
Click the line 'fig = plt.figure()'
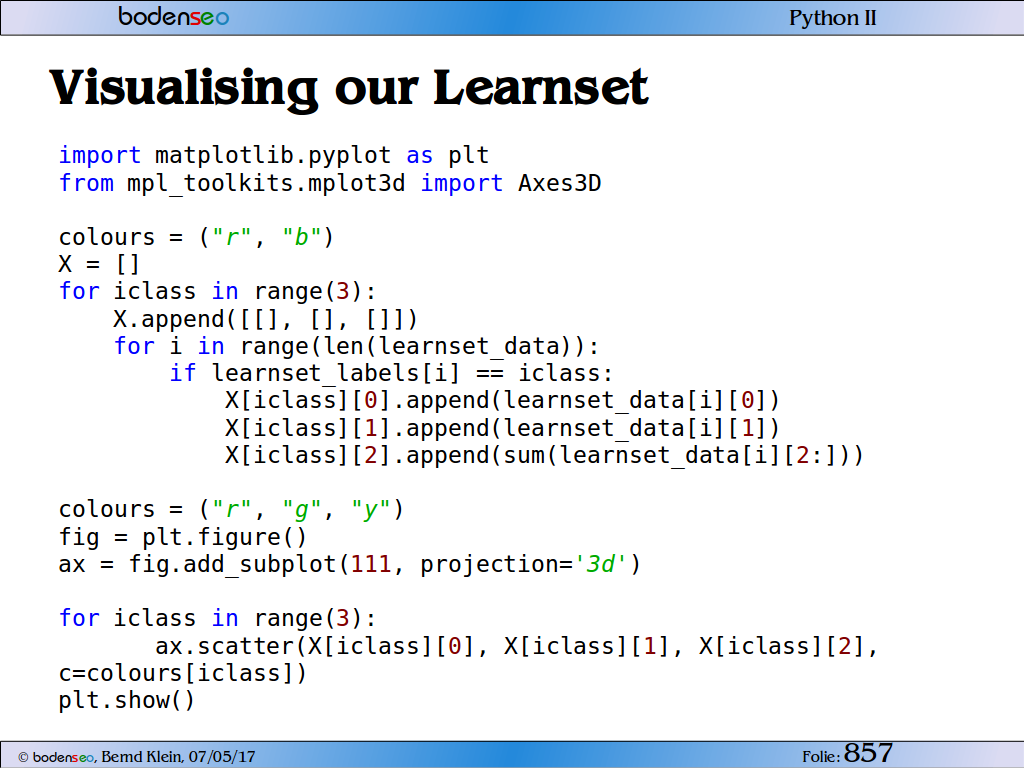click(182, 537)
